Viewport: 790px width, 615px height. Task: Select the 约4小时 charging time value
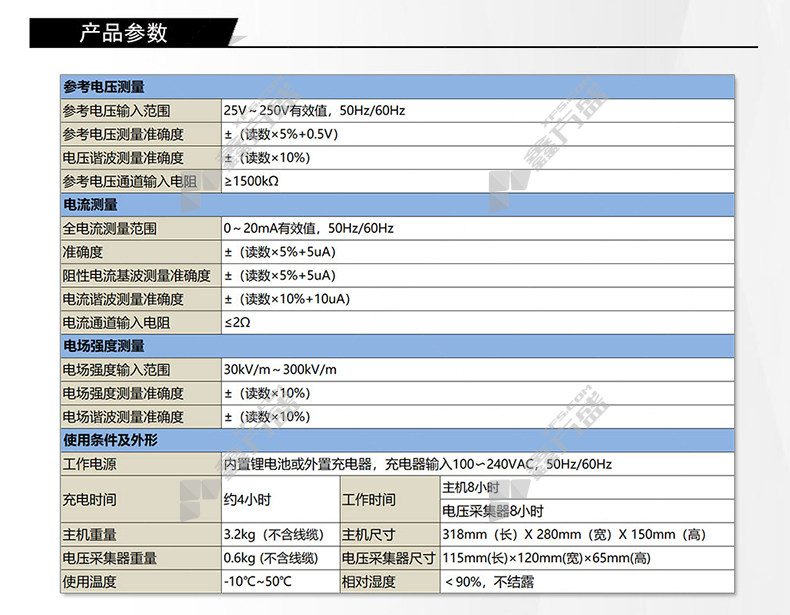point(249,499)
